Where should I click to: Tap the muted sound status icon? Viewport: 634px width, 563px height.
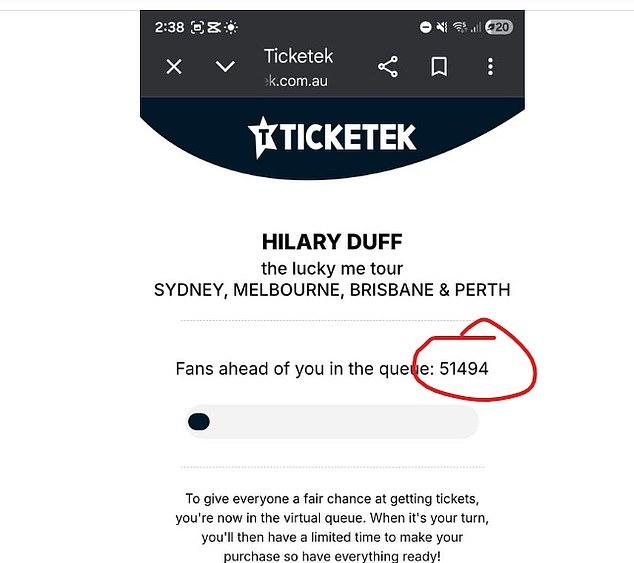click(x=442, y=27)
